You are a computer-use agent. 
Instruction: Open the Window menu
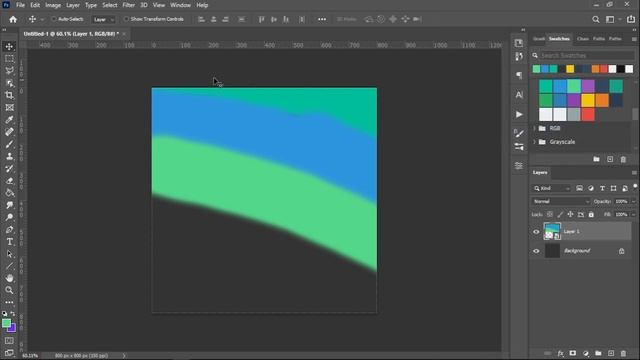point(180,5)
